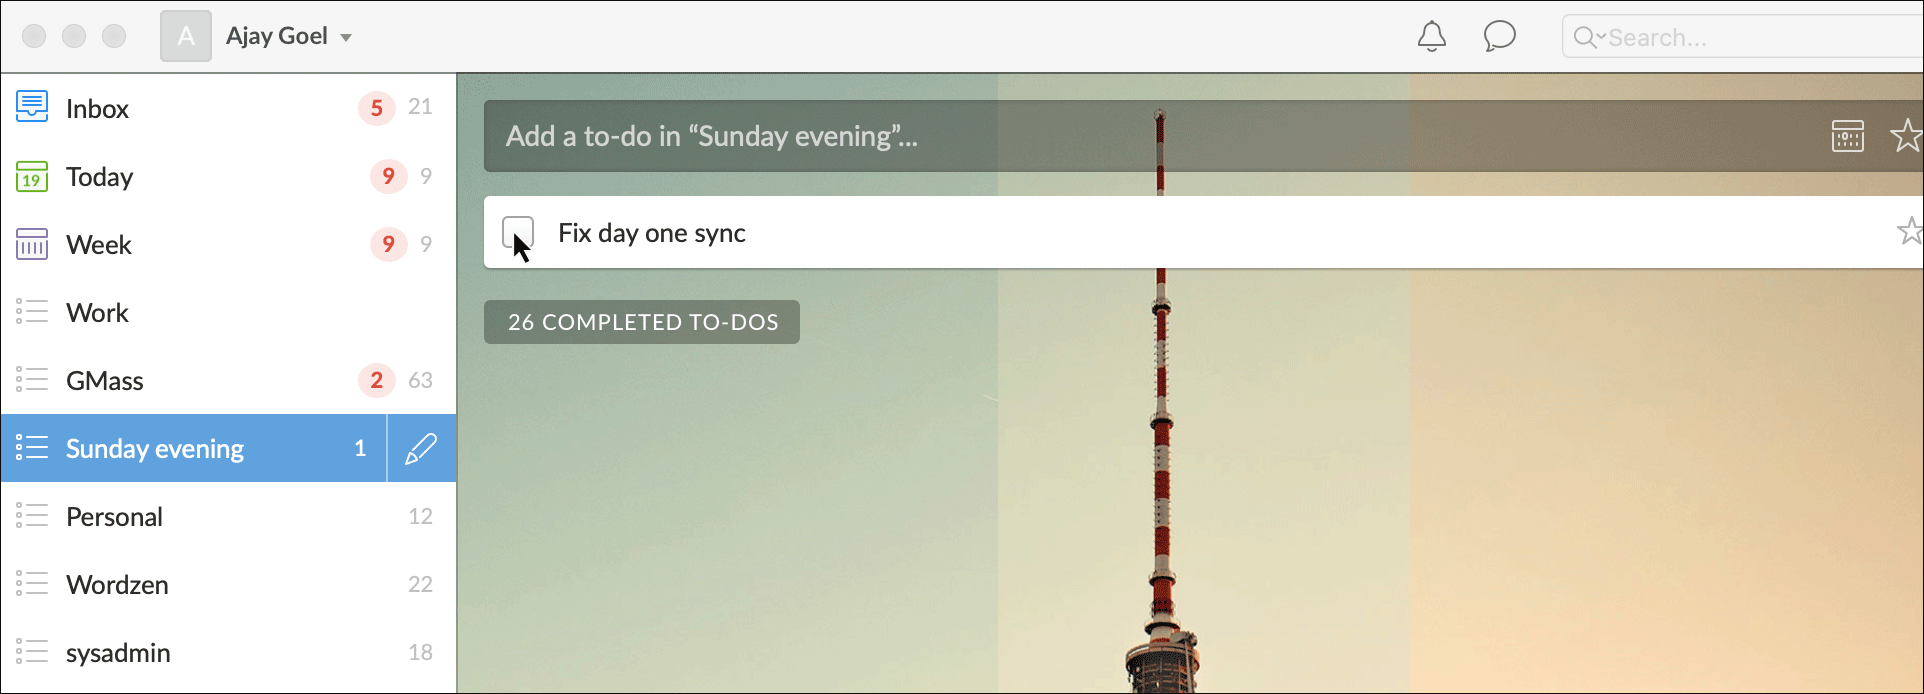Show the 26 completed to-dos
Image resolution: width=1924 pixels, height=694 pixels.
(642, 322)
